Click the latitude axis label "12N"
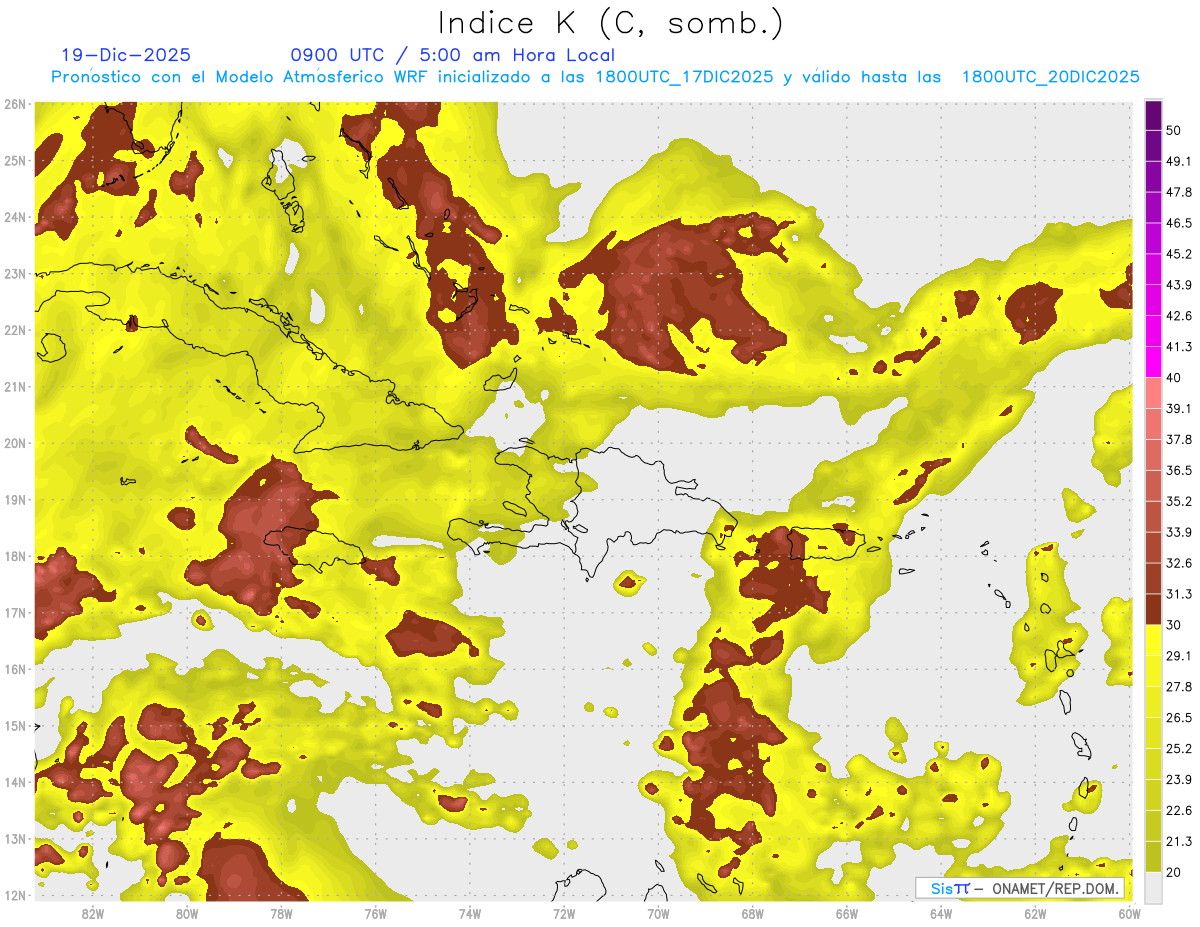1200x927 pixels. click(x=15, y=895)
